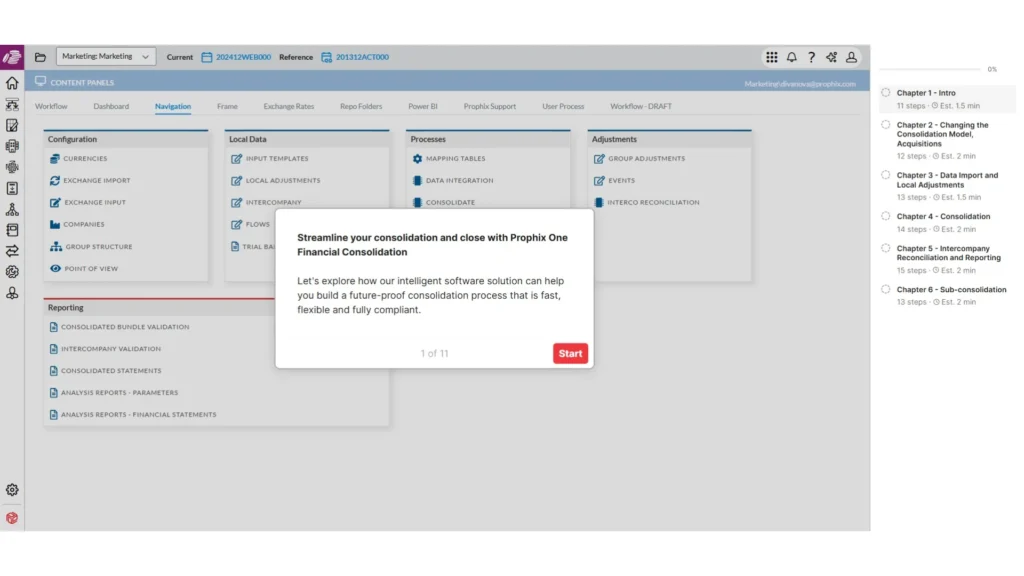
Task: Open the Exchange Input link
Action: tap(95, 202)
